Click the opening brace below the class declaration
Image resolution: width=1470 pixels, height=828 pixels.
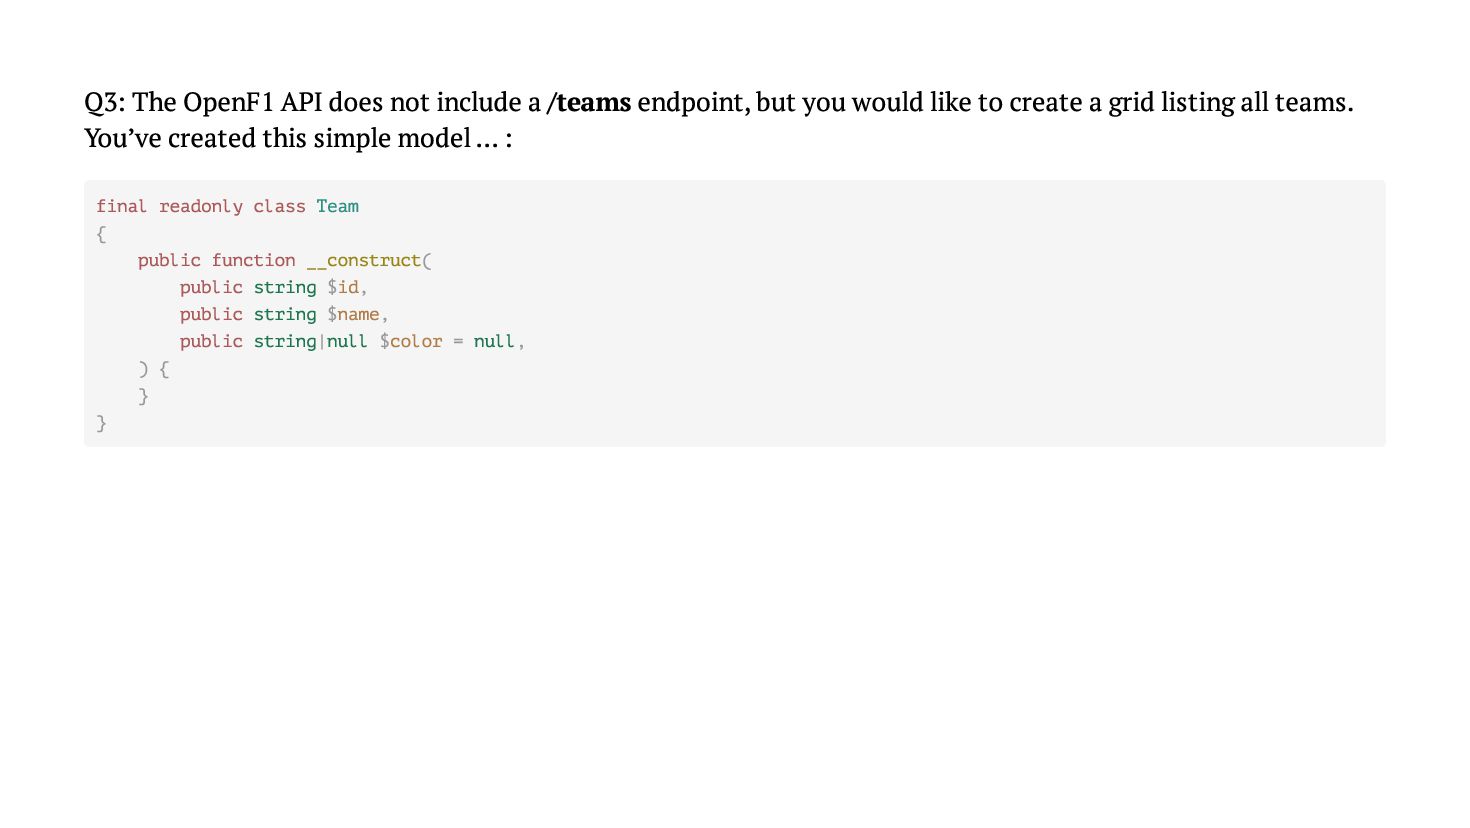[101, 234]
